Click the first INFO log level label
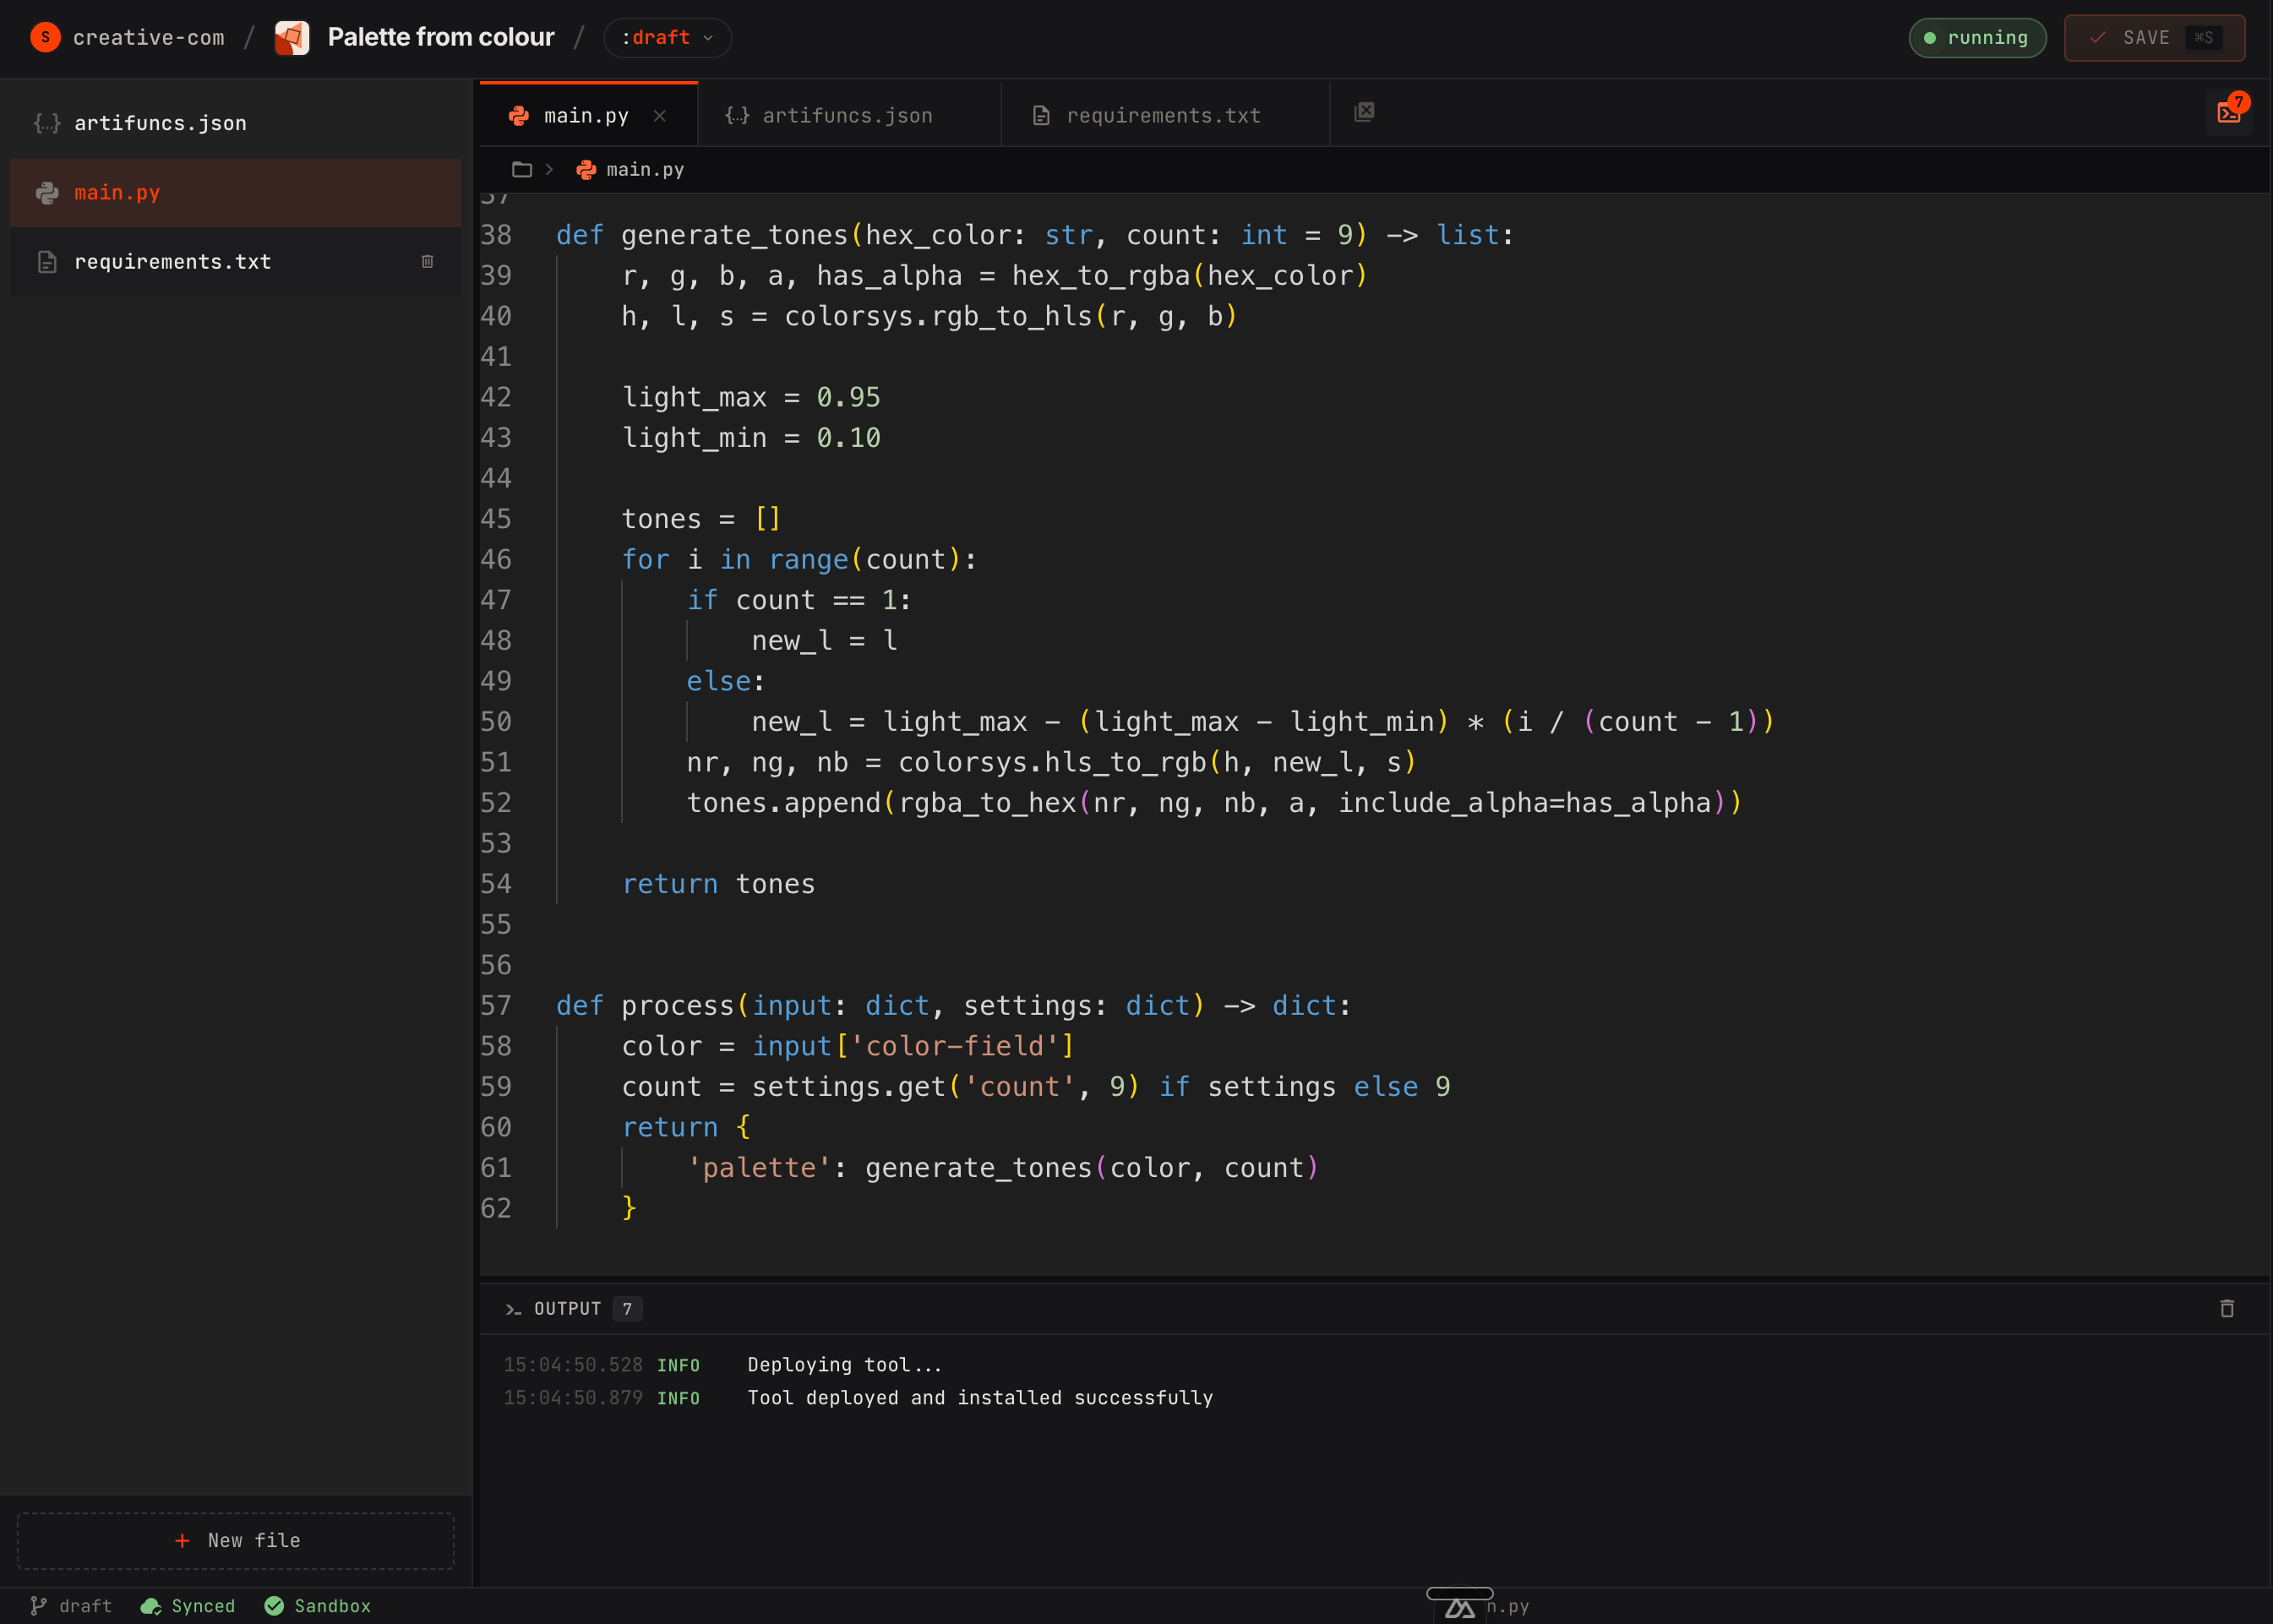 click(x=678, y=1365)
